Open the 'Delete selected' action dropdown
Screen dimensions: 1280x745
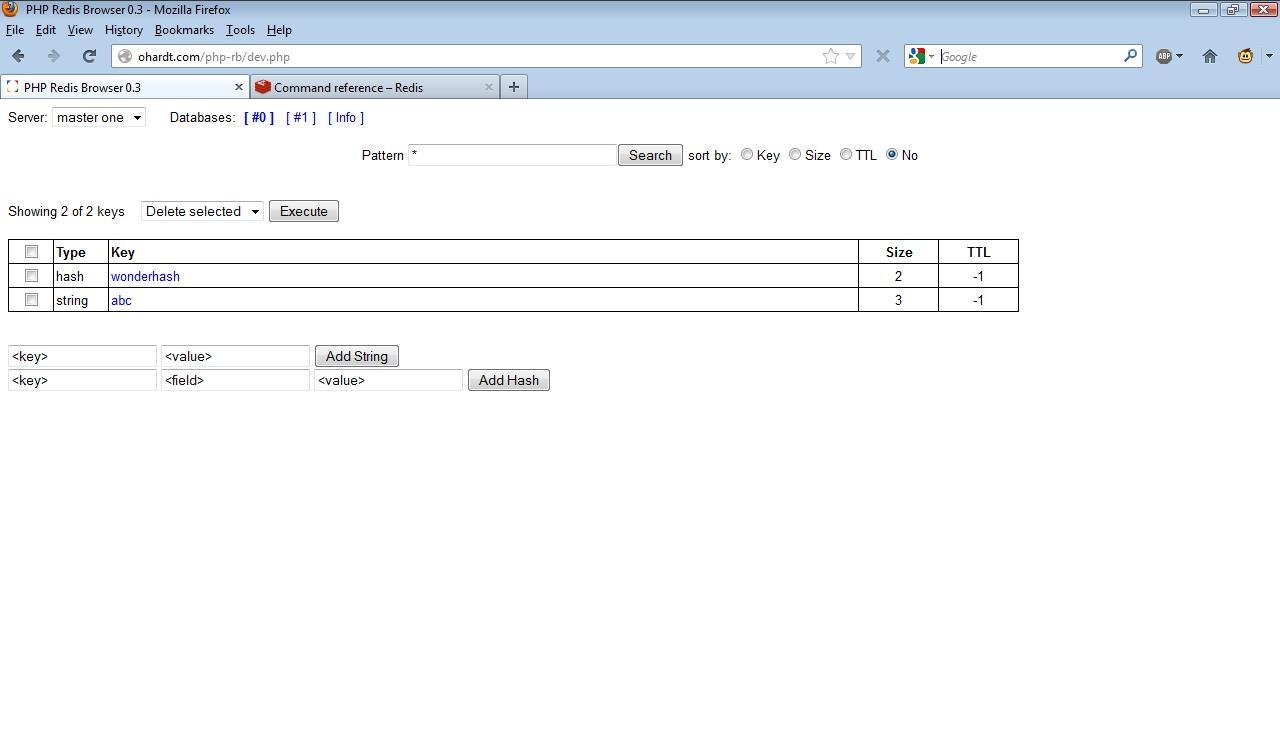tap(200, 211)
